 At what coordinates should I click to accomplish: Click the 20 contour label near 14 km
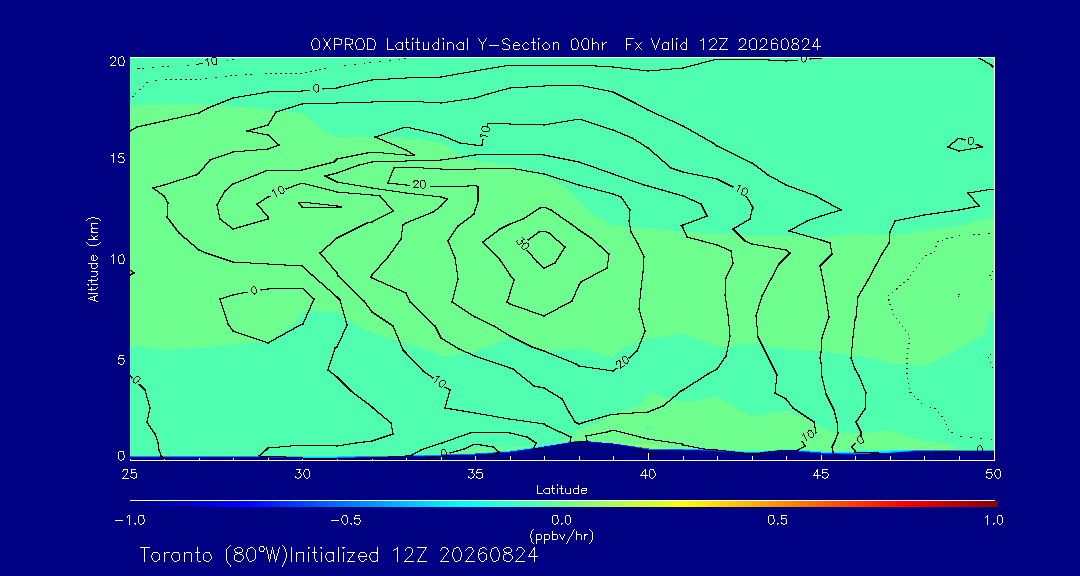click(x=419, y=184)
